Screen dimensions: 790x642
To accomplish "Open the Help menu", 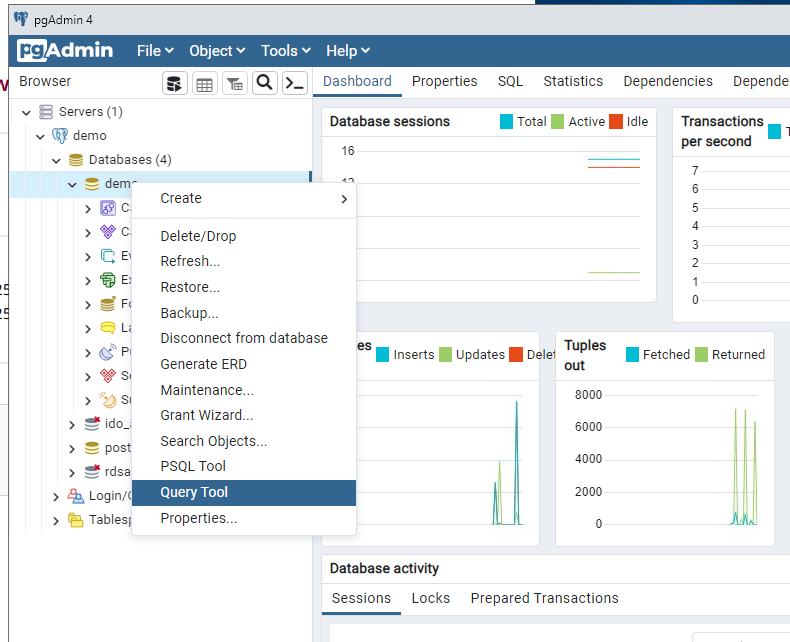I will 348,51.
